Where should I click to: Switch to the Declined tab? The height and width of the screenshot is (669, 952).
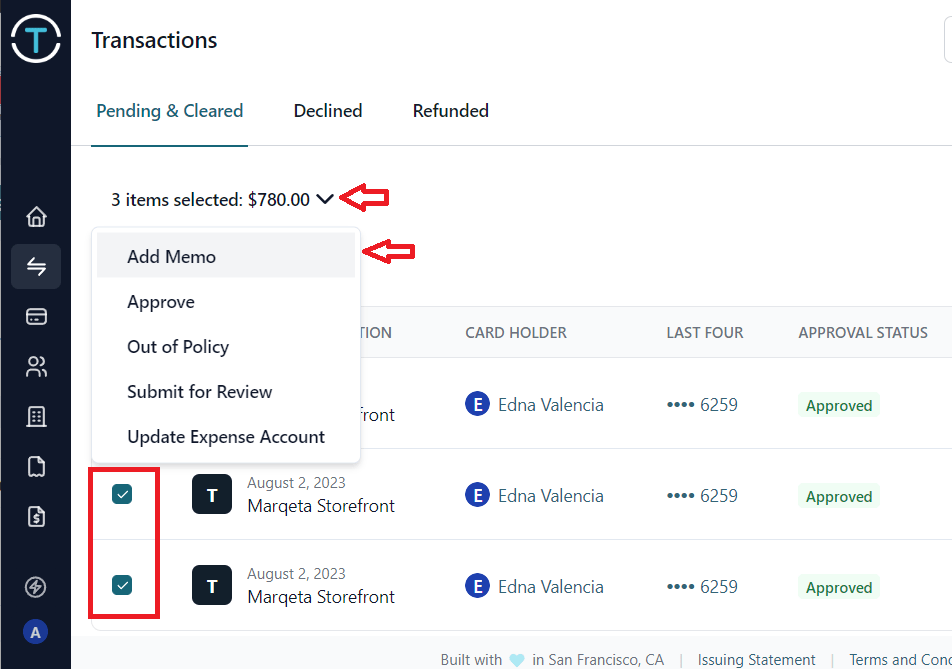tap(327, 111)
